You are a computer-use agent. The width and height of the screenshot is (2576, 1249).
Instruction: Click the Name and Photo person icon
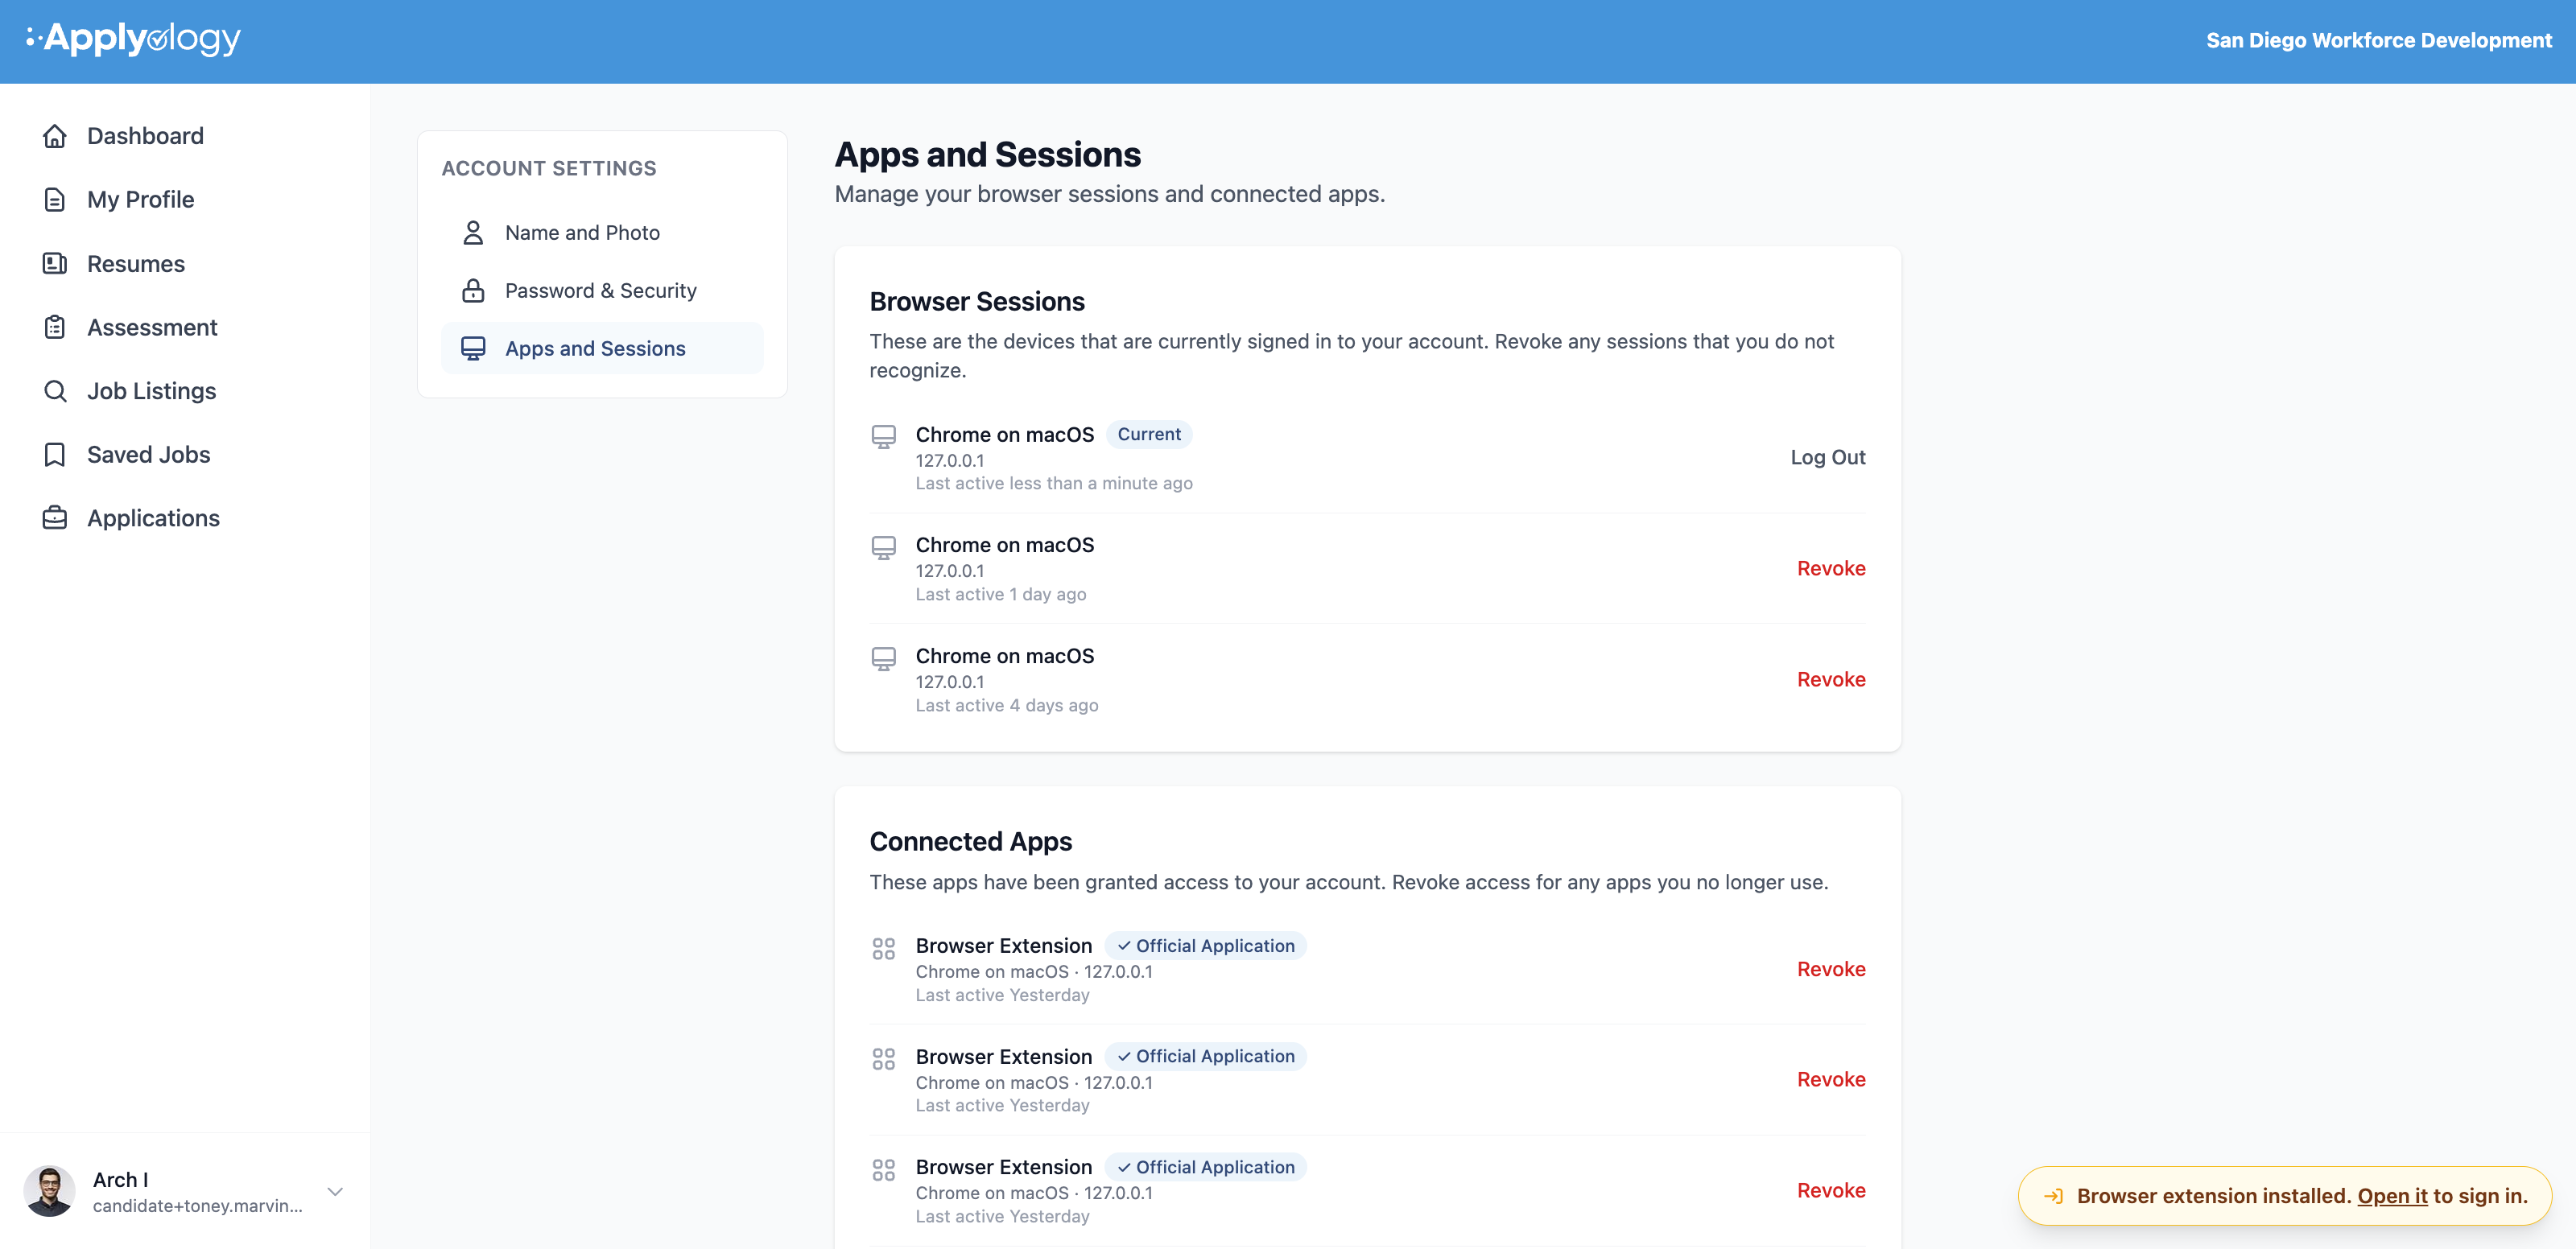[x=473, y=233]
